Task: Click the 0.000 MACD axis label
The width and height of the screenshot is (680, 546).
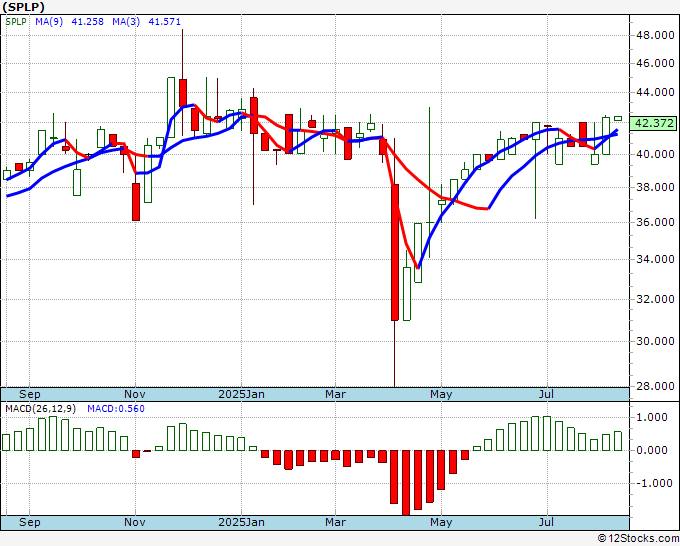Action: pyautogui.click(x=653, y=450)
